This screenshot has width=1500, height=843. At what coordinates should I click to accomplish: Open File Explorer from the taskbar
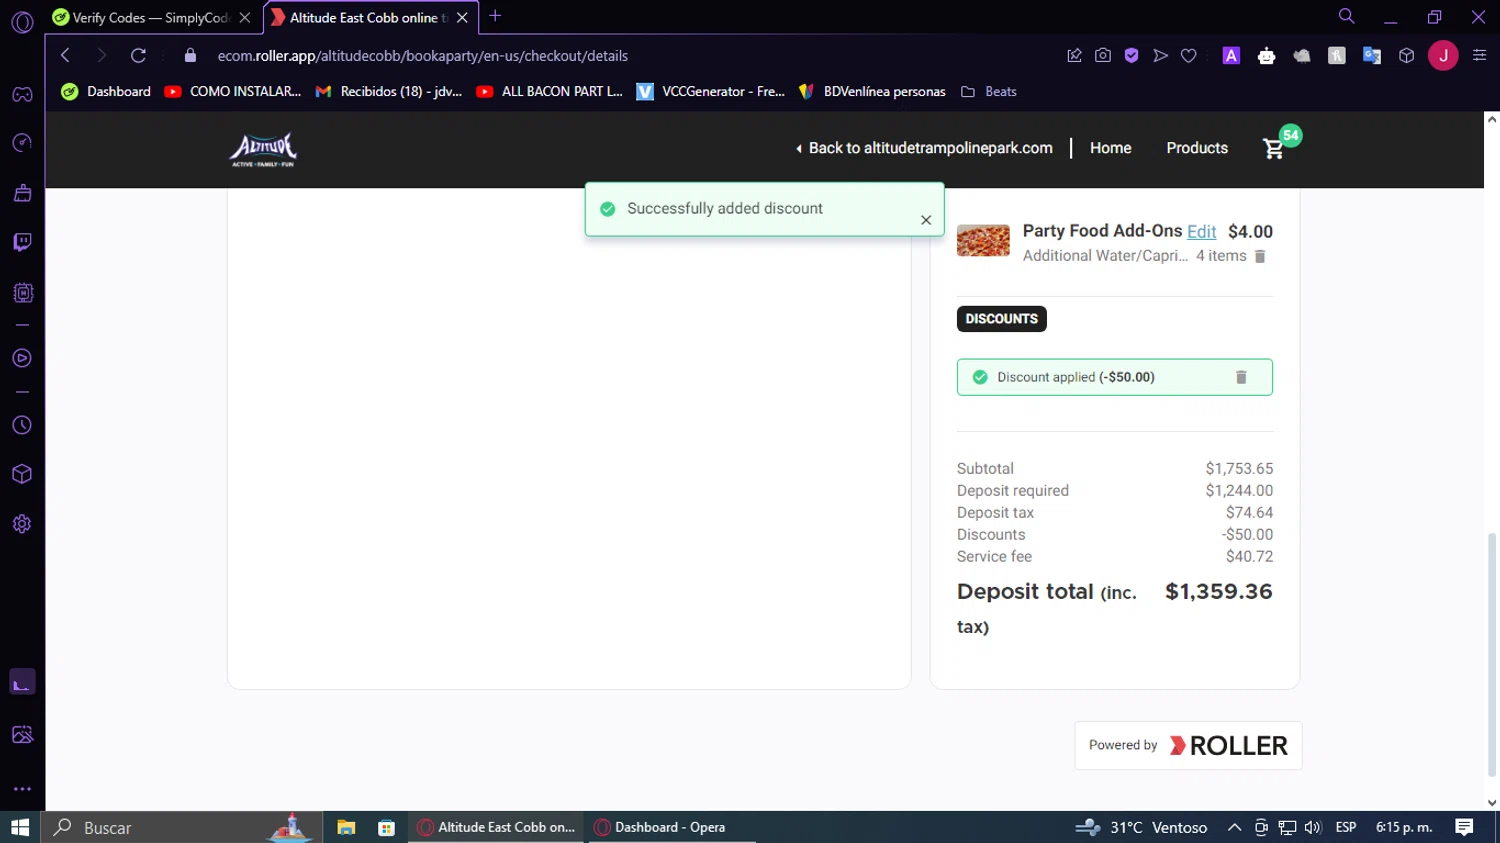pos(346,827)
